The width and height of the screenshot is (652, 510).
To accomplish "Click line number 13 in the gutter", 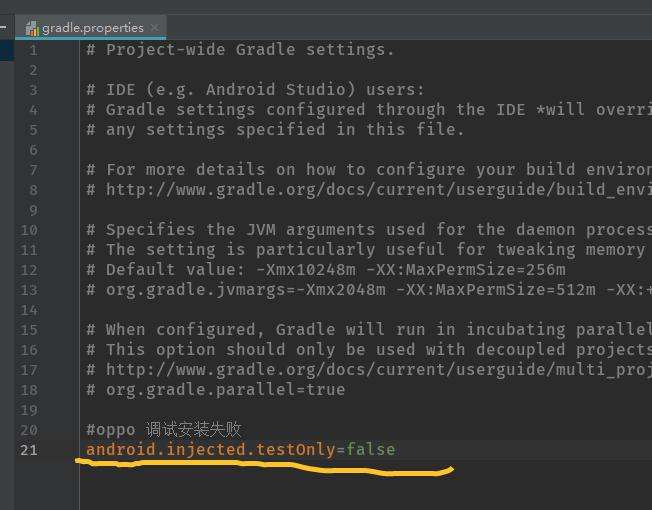I will tap(29, 290).
